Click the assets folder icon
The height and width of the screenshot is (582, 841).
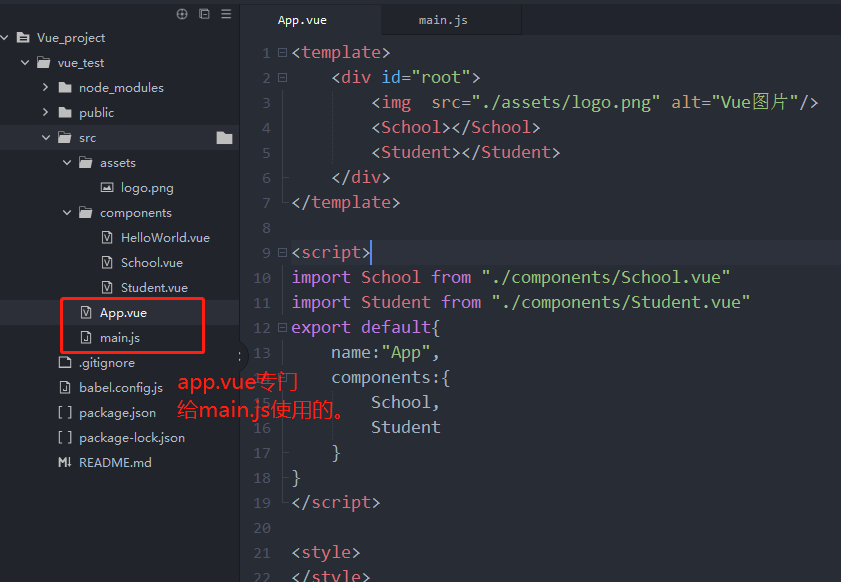pyautogui.click(x=86, y=163)
